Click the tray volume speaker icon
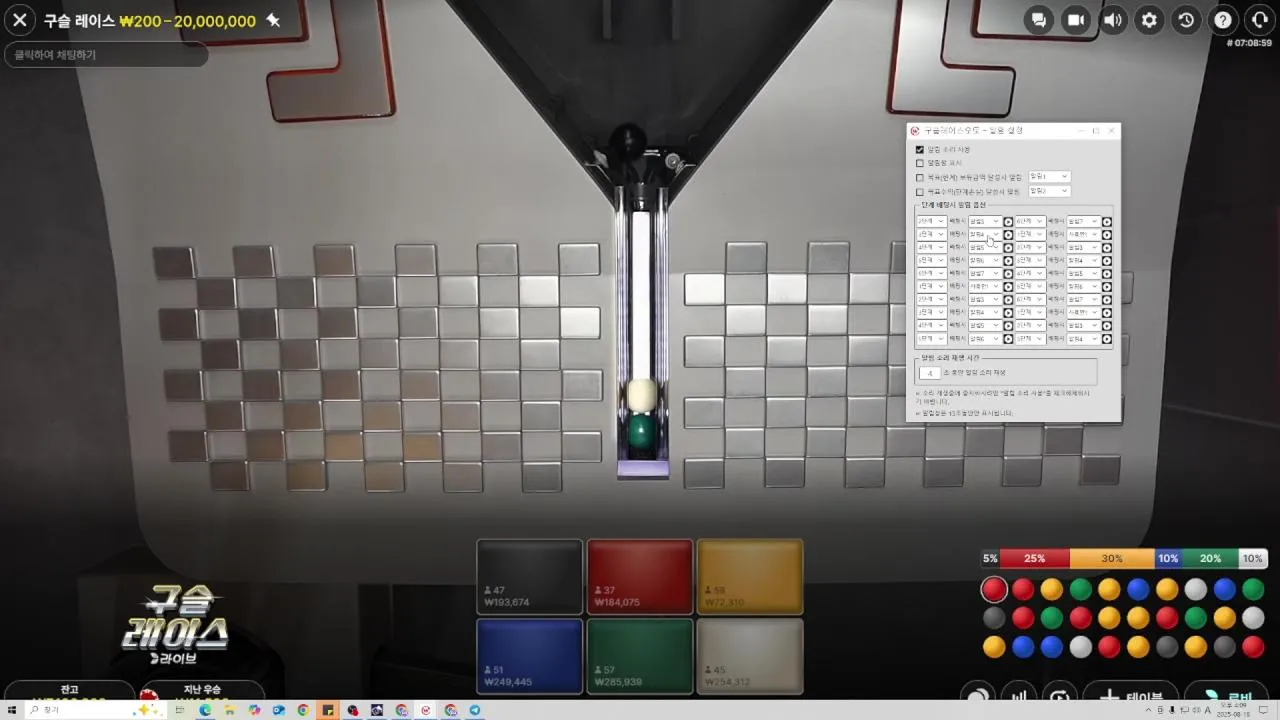 [1197, 710]
